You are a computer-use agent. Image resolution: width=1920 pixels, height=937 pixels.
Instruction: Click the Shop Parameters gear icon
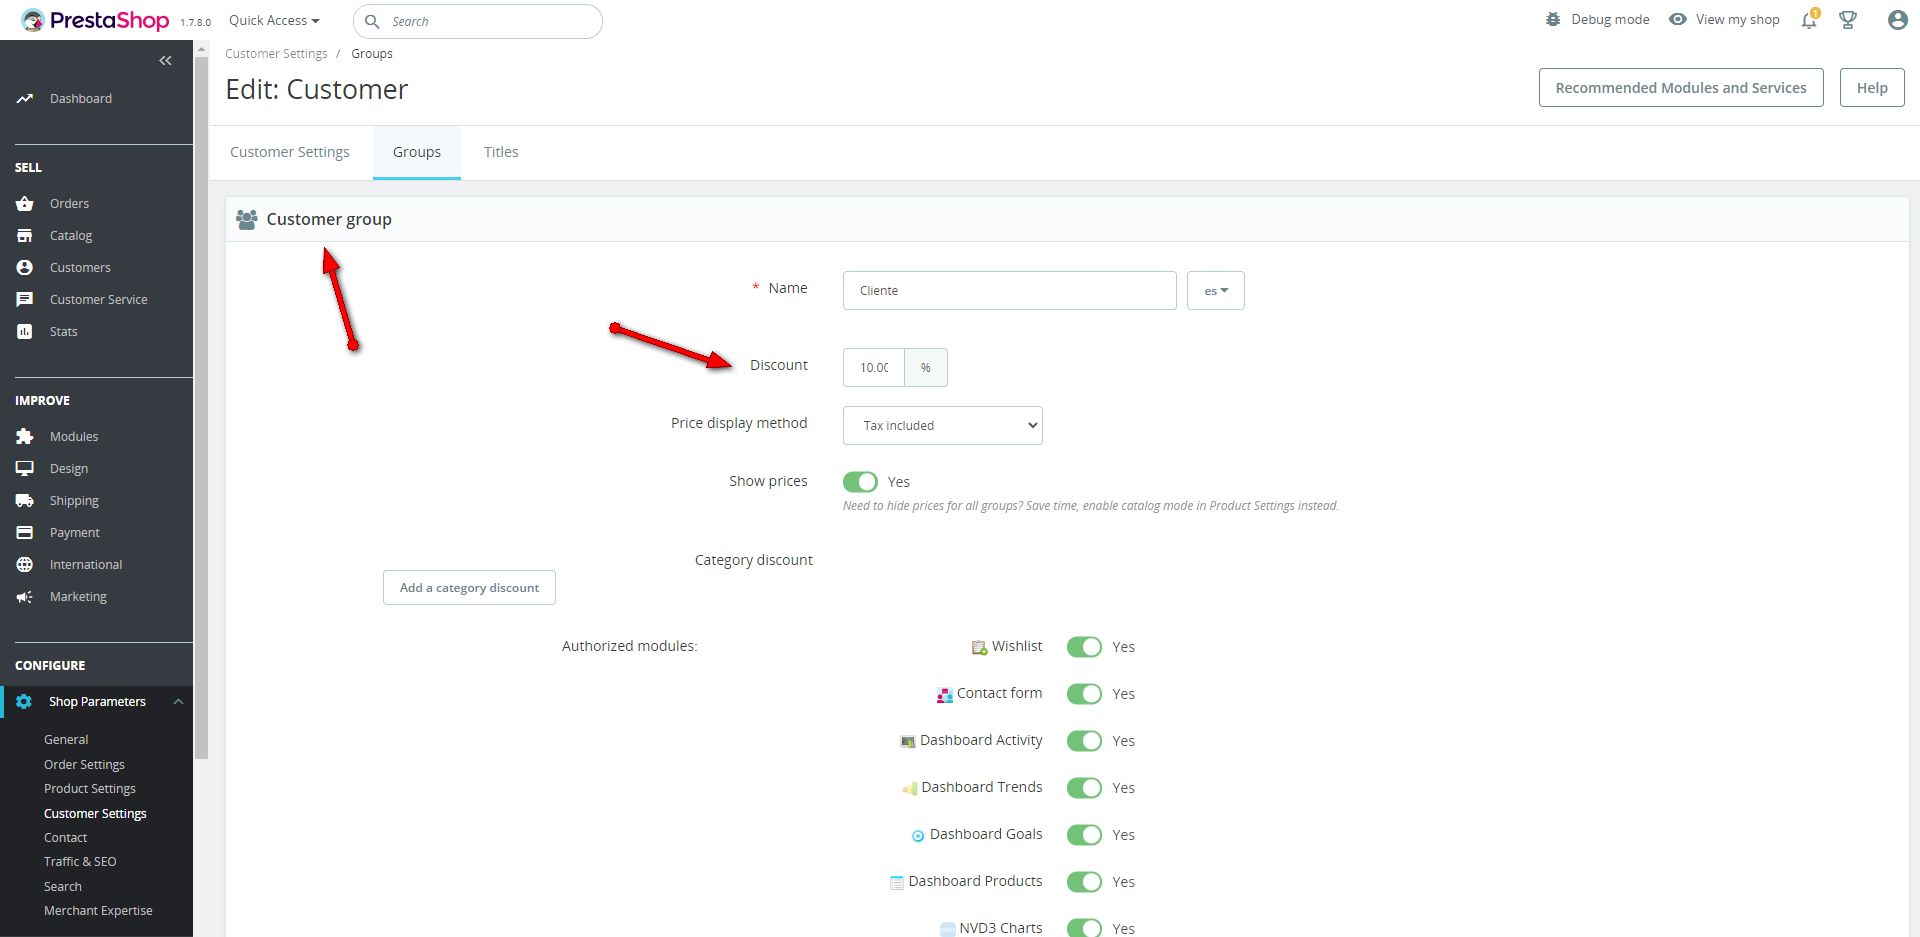24,701
